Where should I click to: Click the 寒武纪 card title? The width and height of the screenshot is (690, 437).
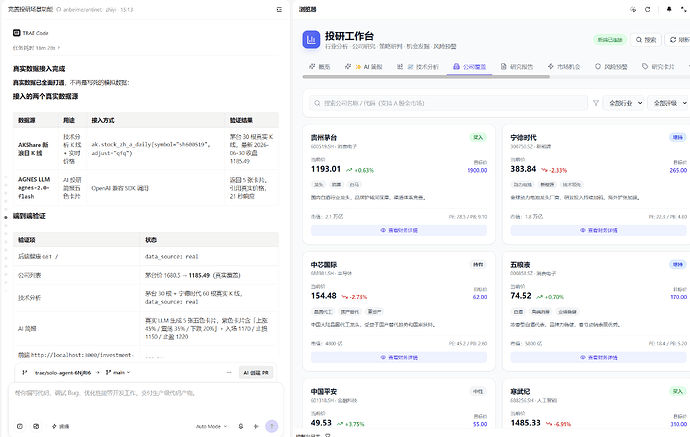coord(520,391)
